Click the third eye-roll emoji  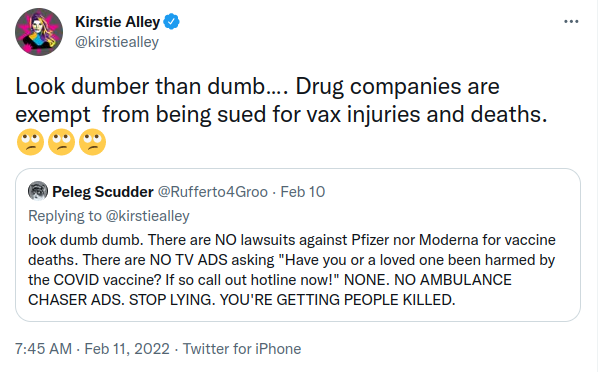point(92,142)
